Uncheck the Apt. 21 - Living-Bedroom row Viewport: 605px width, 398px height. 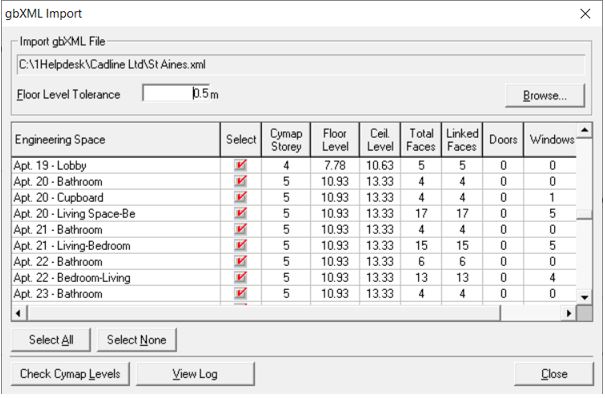(240, 245)
